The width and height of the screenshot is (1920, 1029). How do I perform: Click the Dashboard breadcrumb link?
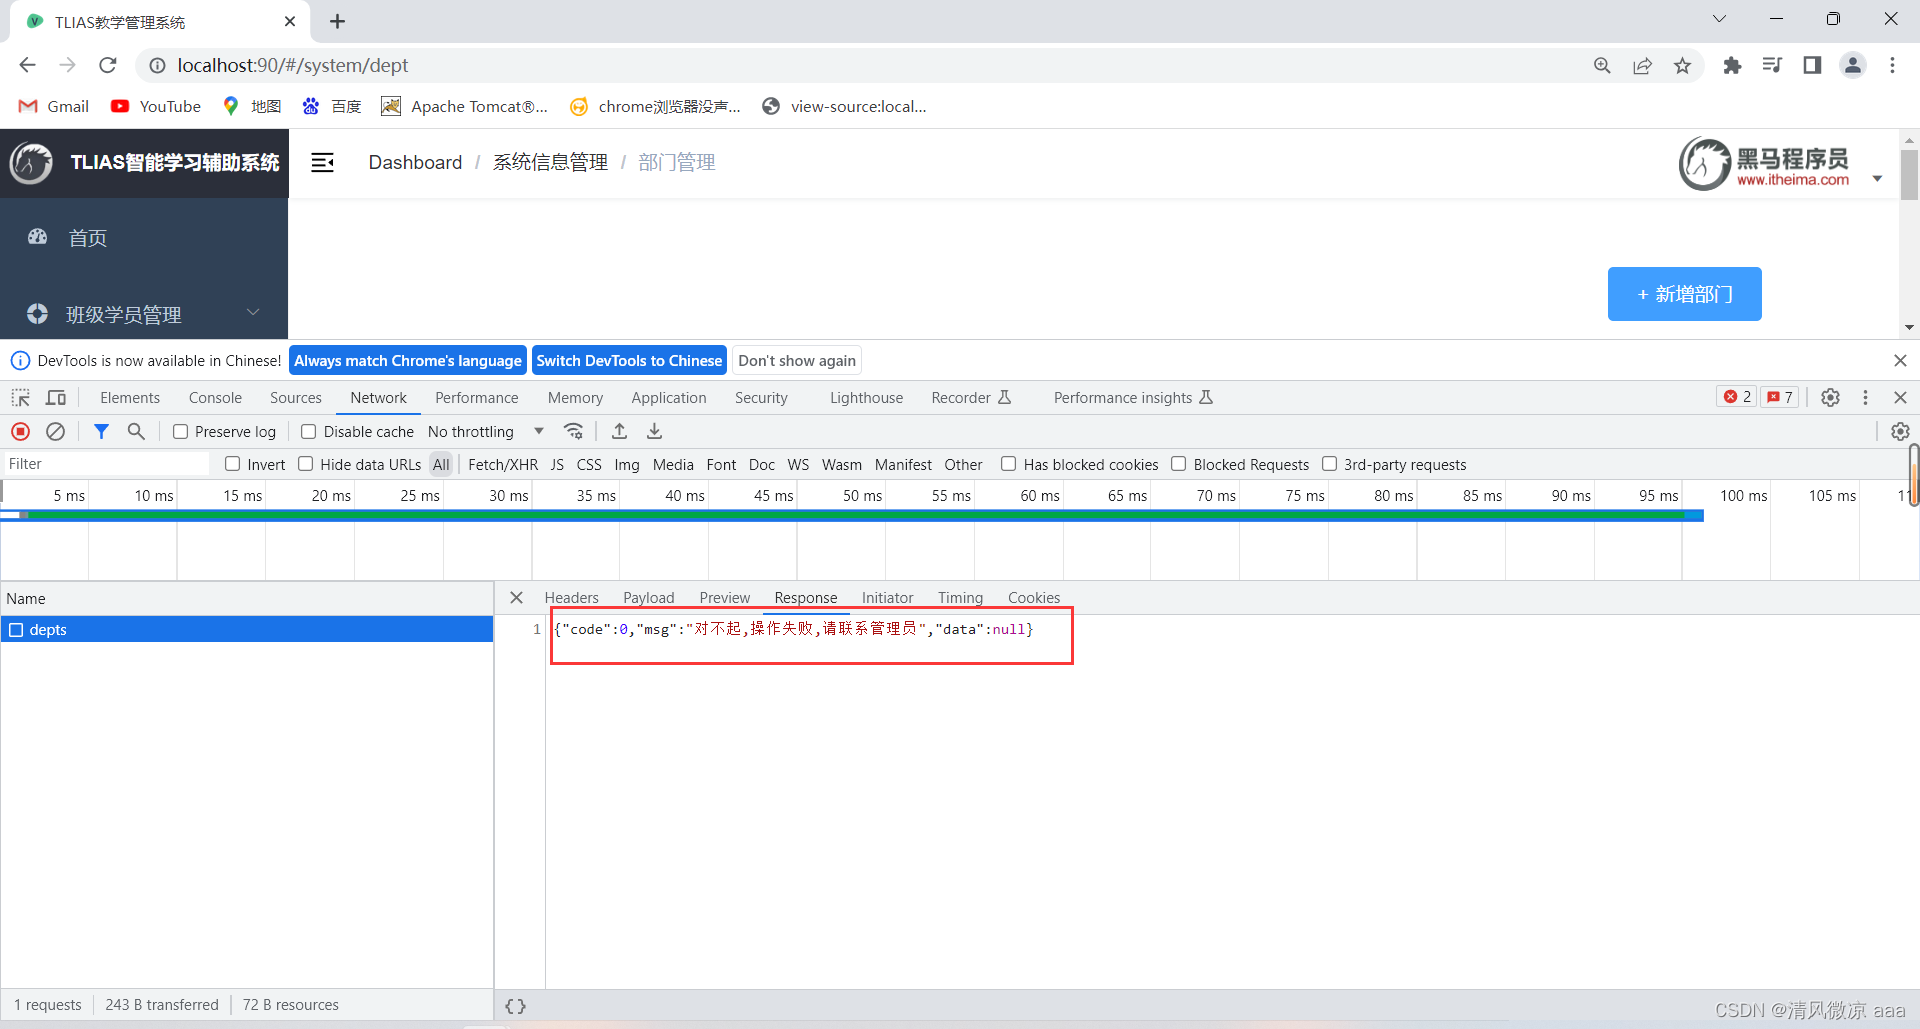pyautogui.click(x=415, y=162)
